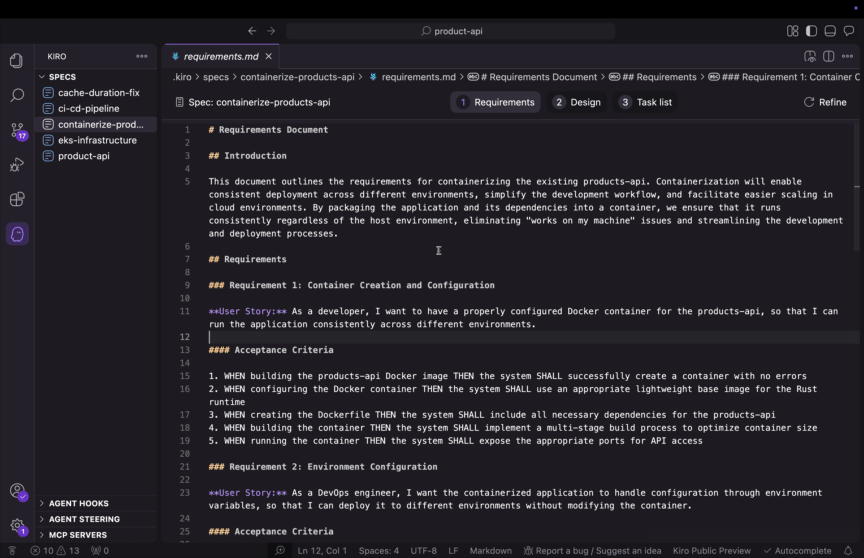Screen dimensions: 864x558
Task: Split the editor right icon
Action: coord(828,56)
